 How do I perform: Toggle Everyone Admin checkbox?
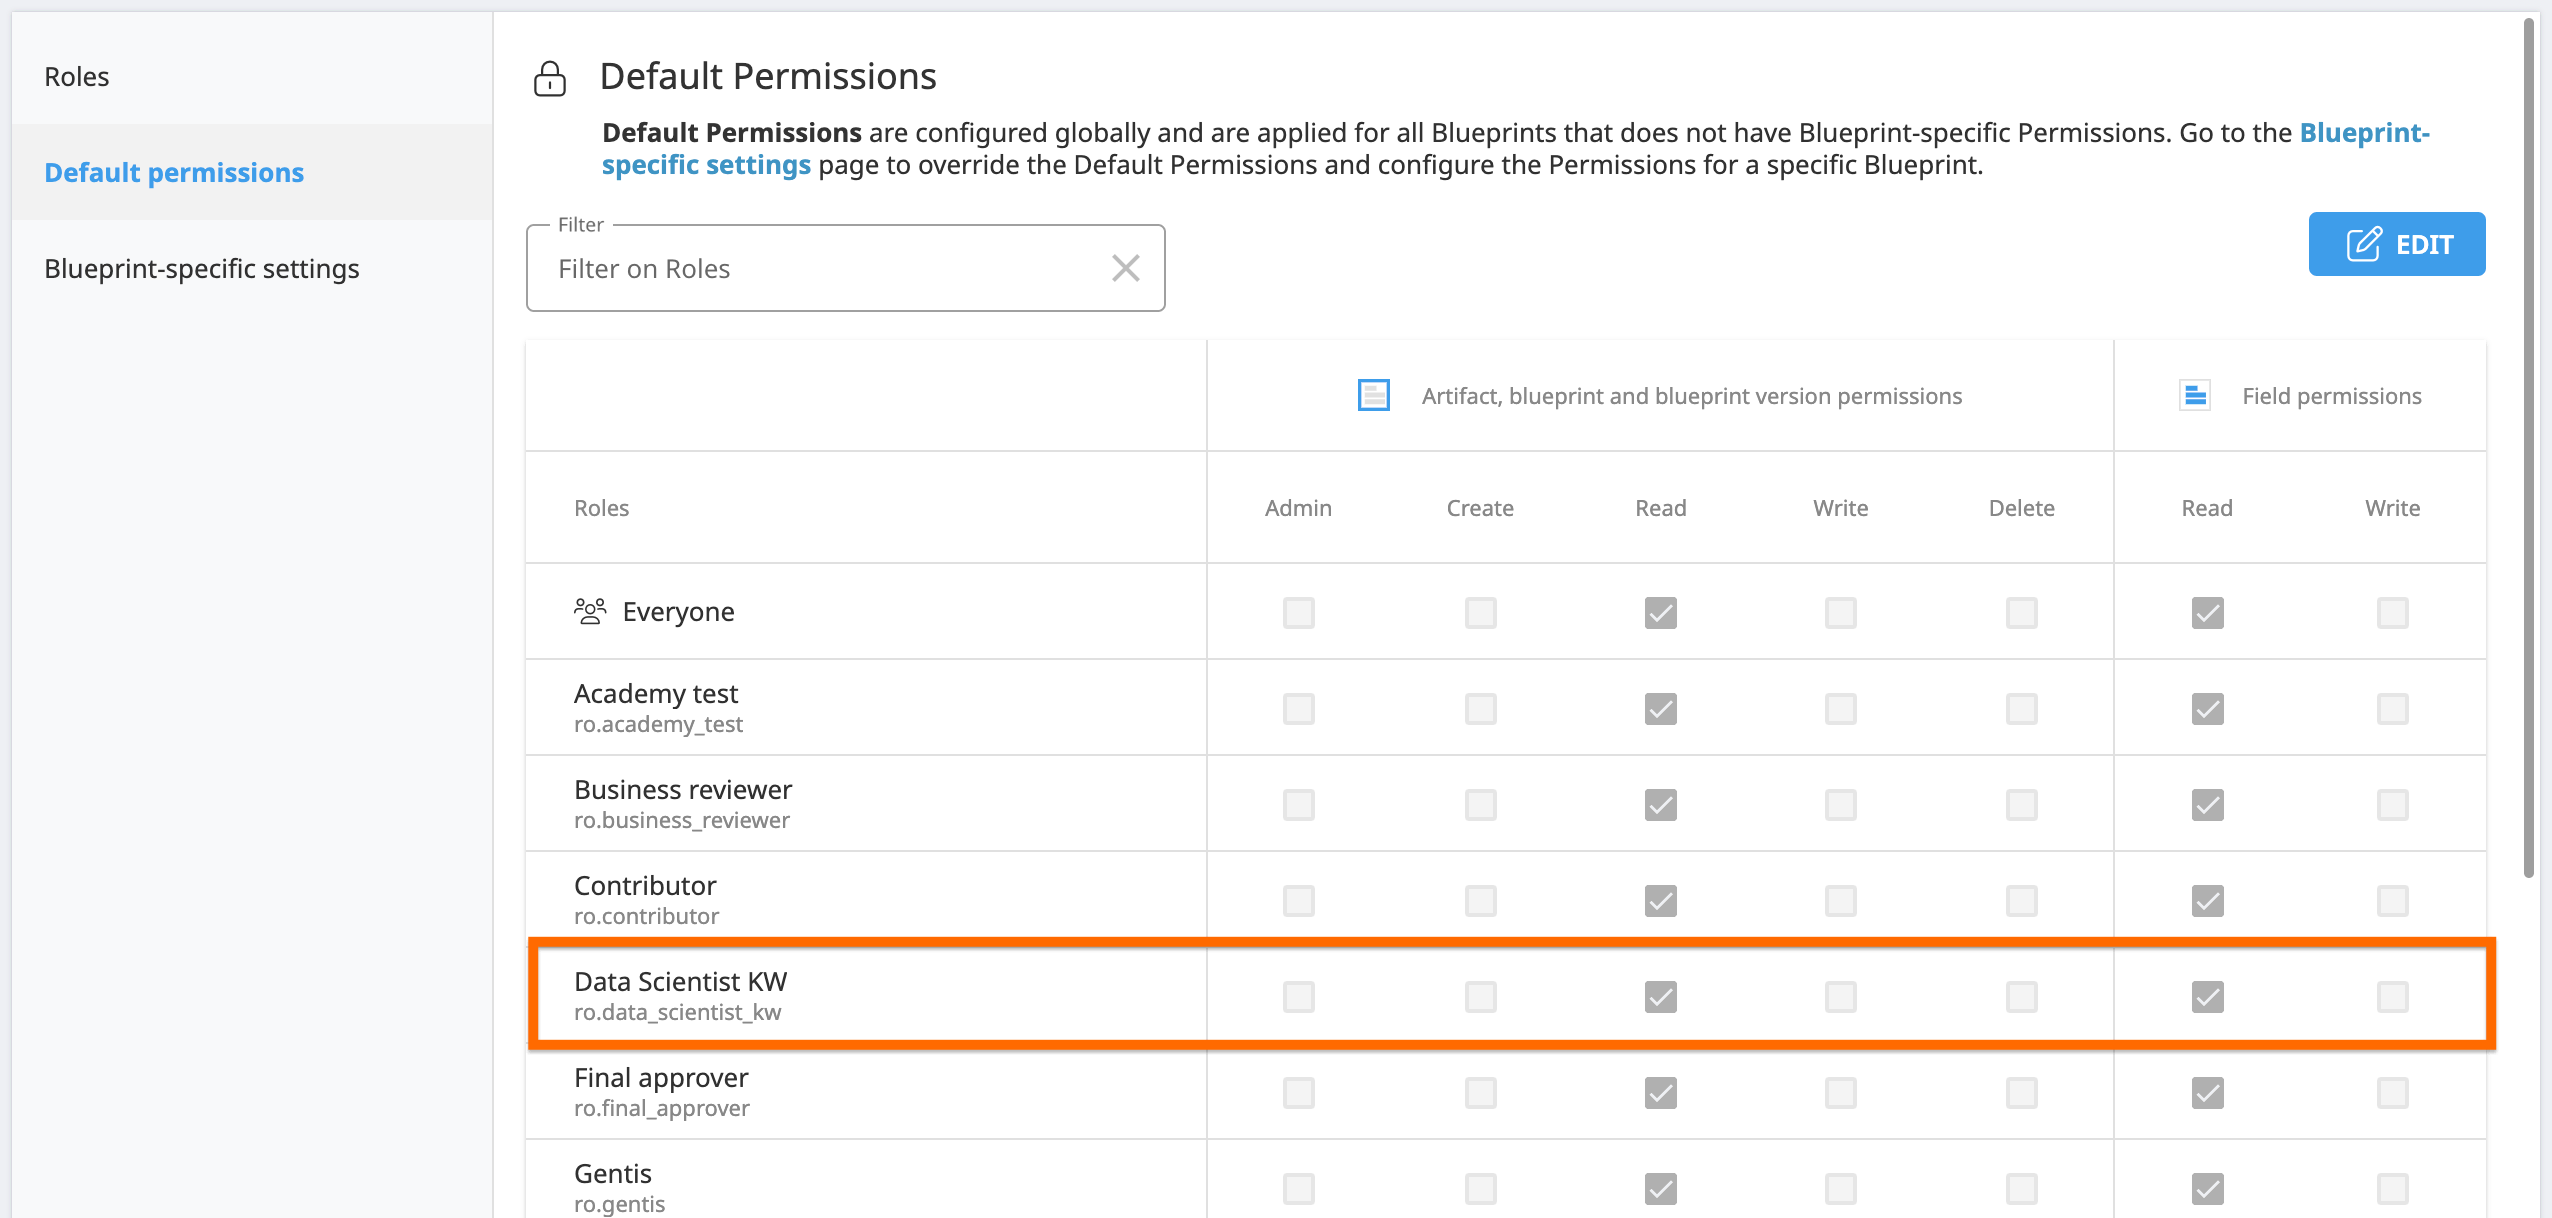[1299, 613]
